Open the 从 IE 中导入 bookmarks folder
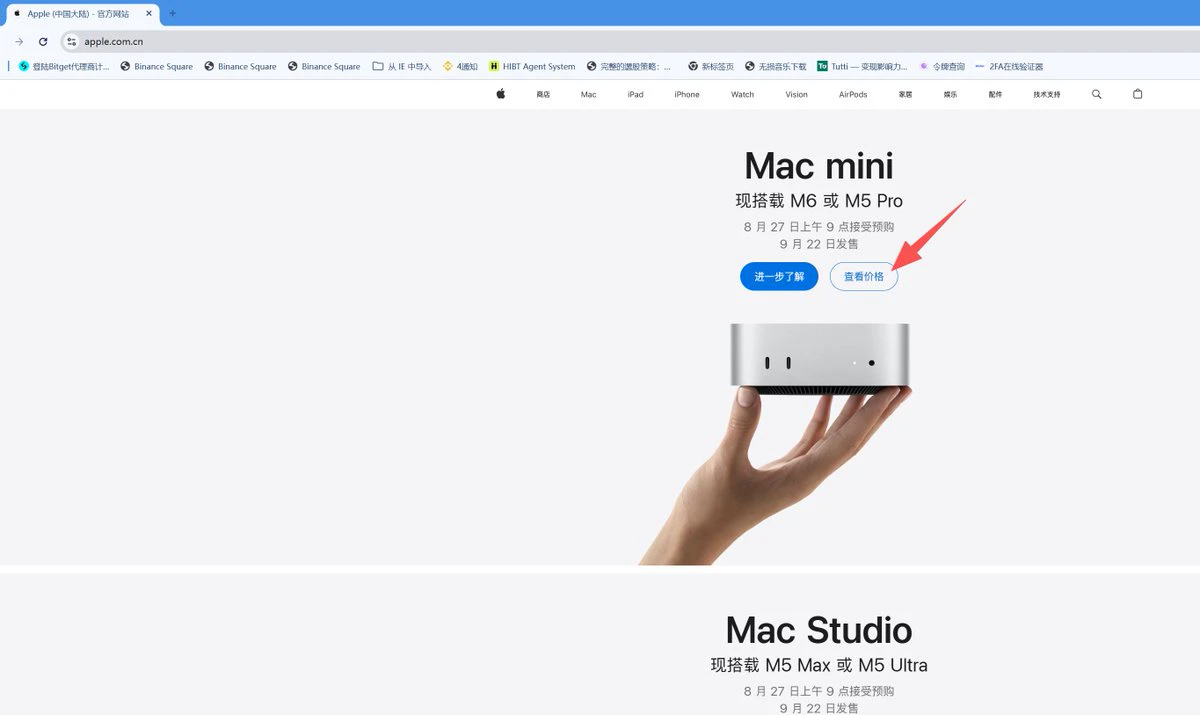1200x715 pixels. coord(401,67)
